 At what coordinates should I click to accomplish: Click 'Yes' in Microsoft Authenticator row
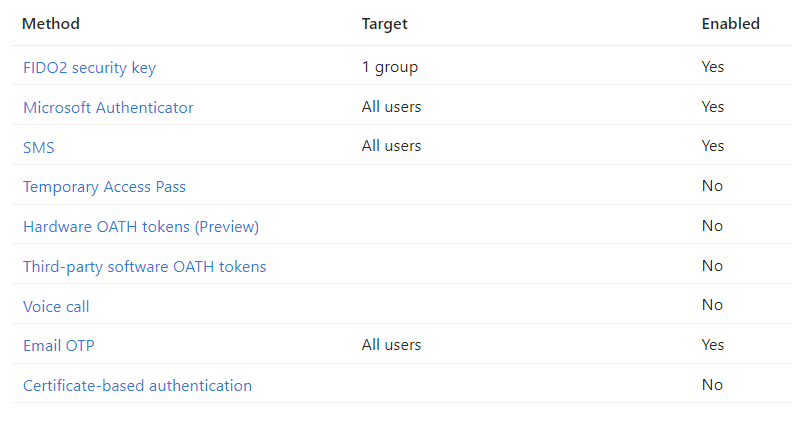tap(713, 107)
